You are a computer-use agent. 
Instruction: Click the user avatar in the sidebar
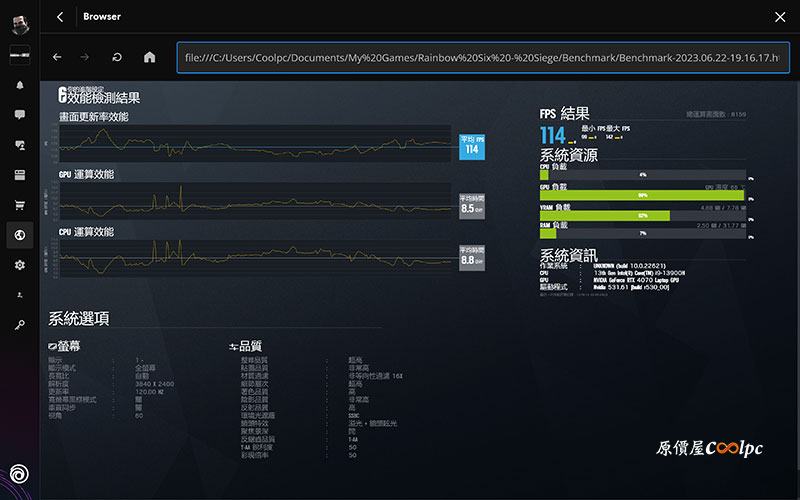pos(19,27)
